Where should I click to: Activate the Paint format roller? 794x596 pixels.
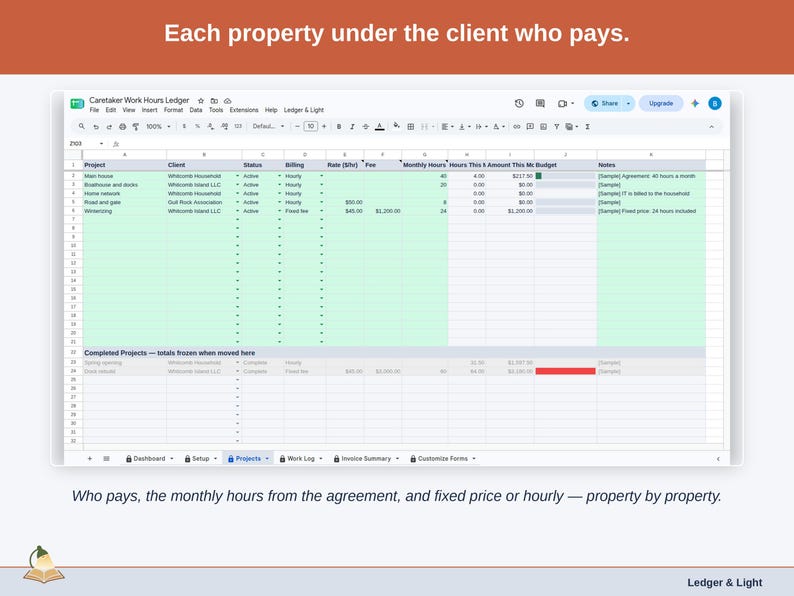tap(136, 127)
